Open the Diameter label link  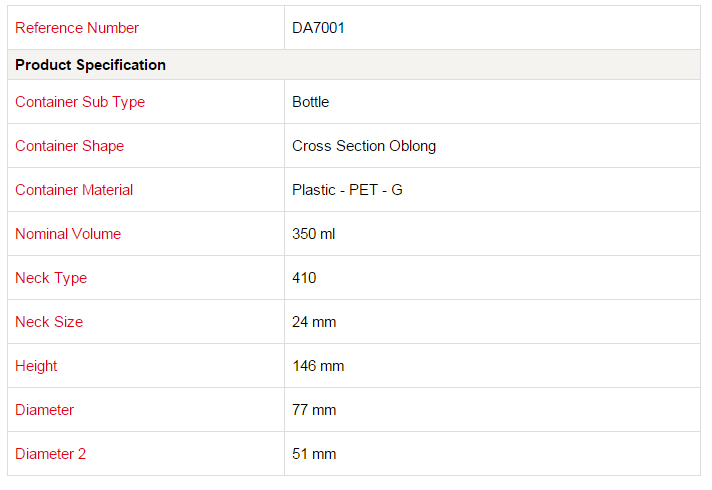point(44,410)
